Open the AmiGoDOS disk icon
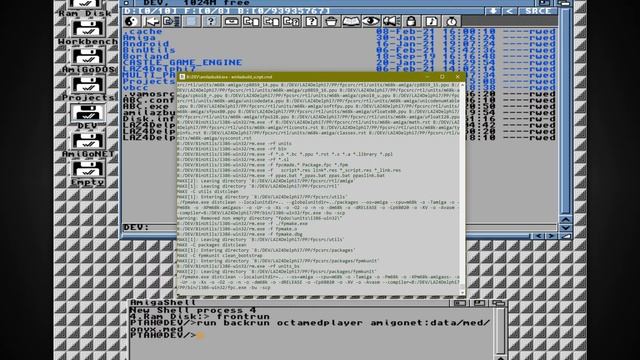 click(87, 60)
